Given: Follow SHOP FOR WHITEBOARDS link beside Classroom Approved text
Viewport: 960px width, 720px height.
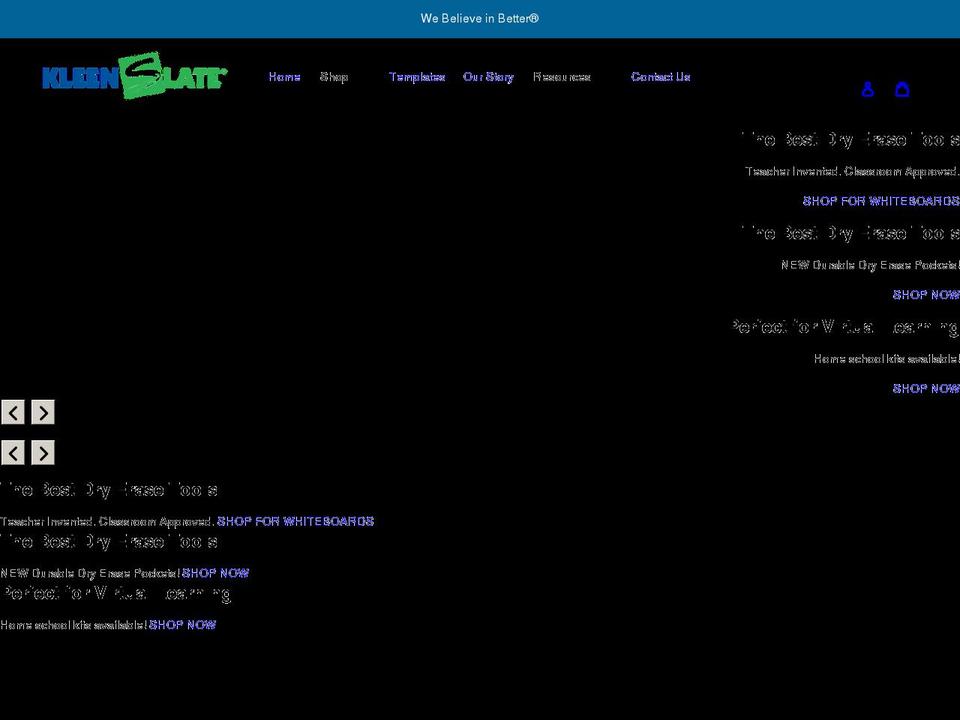Looking at the screenshot, I should (x=296, y=521).
